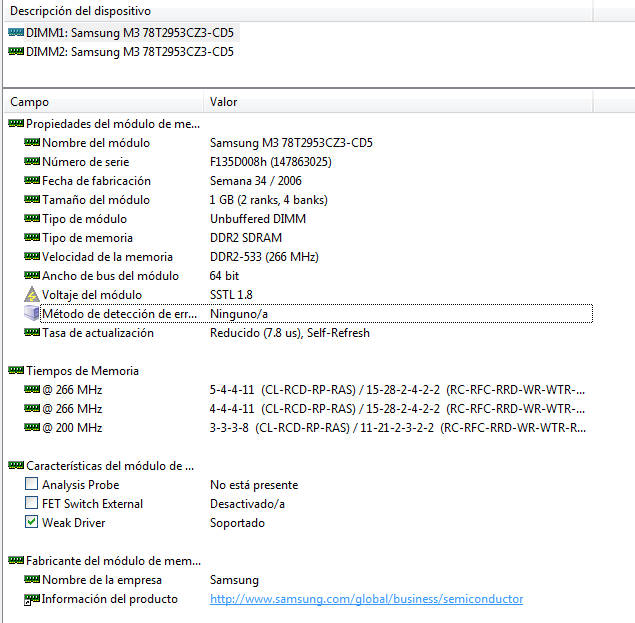Click the DIMM2 memory module icon

[x=16, y=51]
